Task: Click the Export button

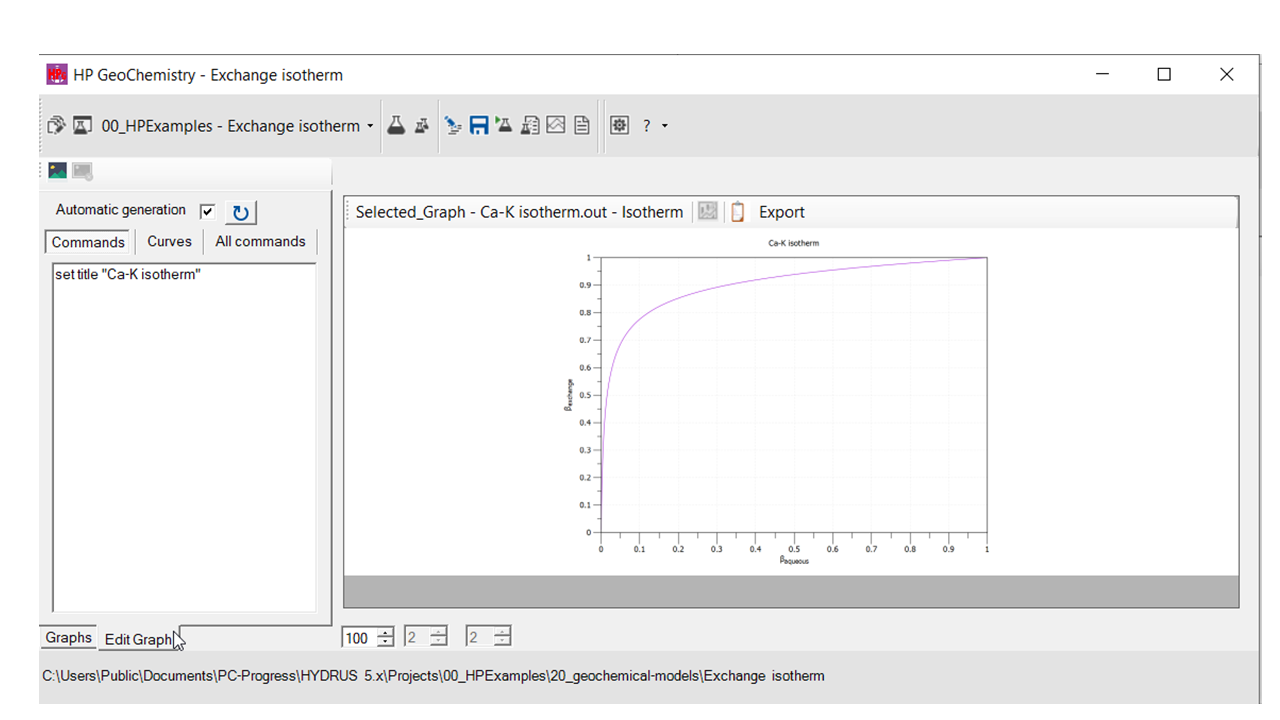Action: click(x=781, y=212)
